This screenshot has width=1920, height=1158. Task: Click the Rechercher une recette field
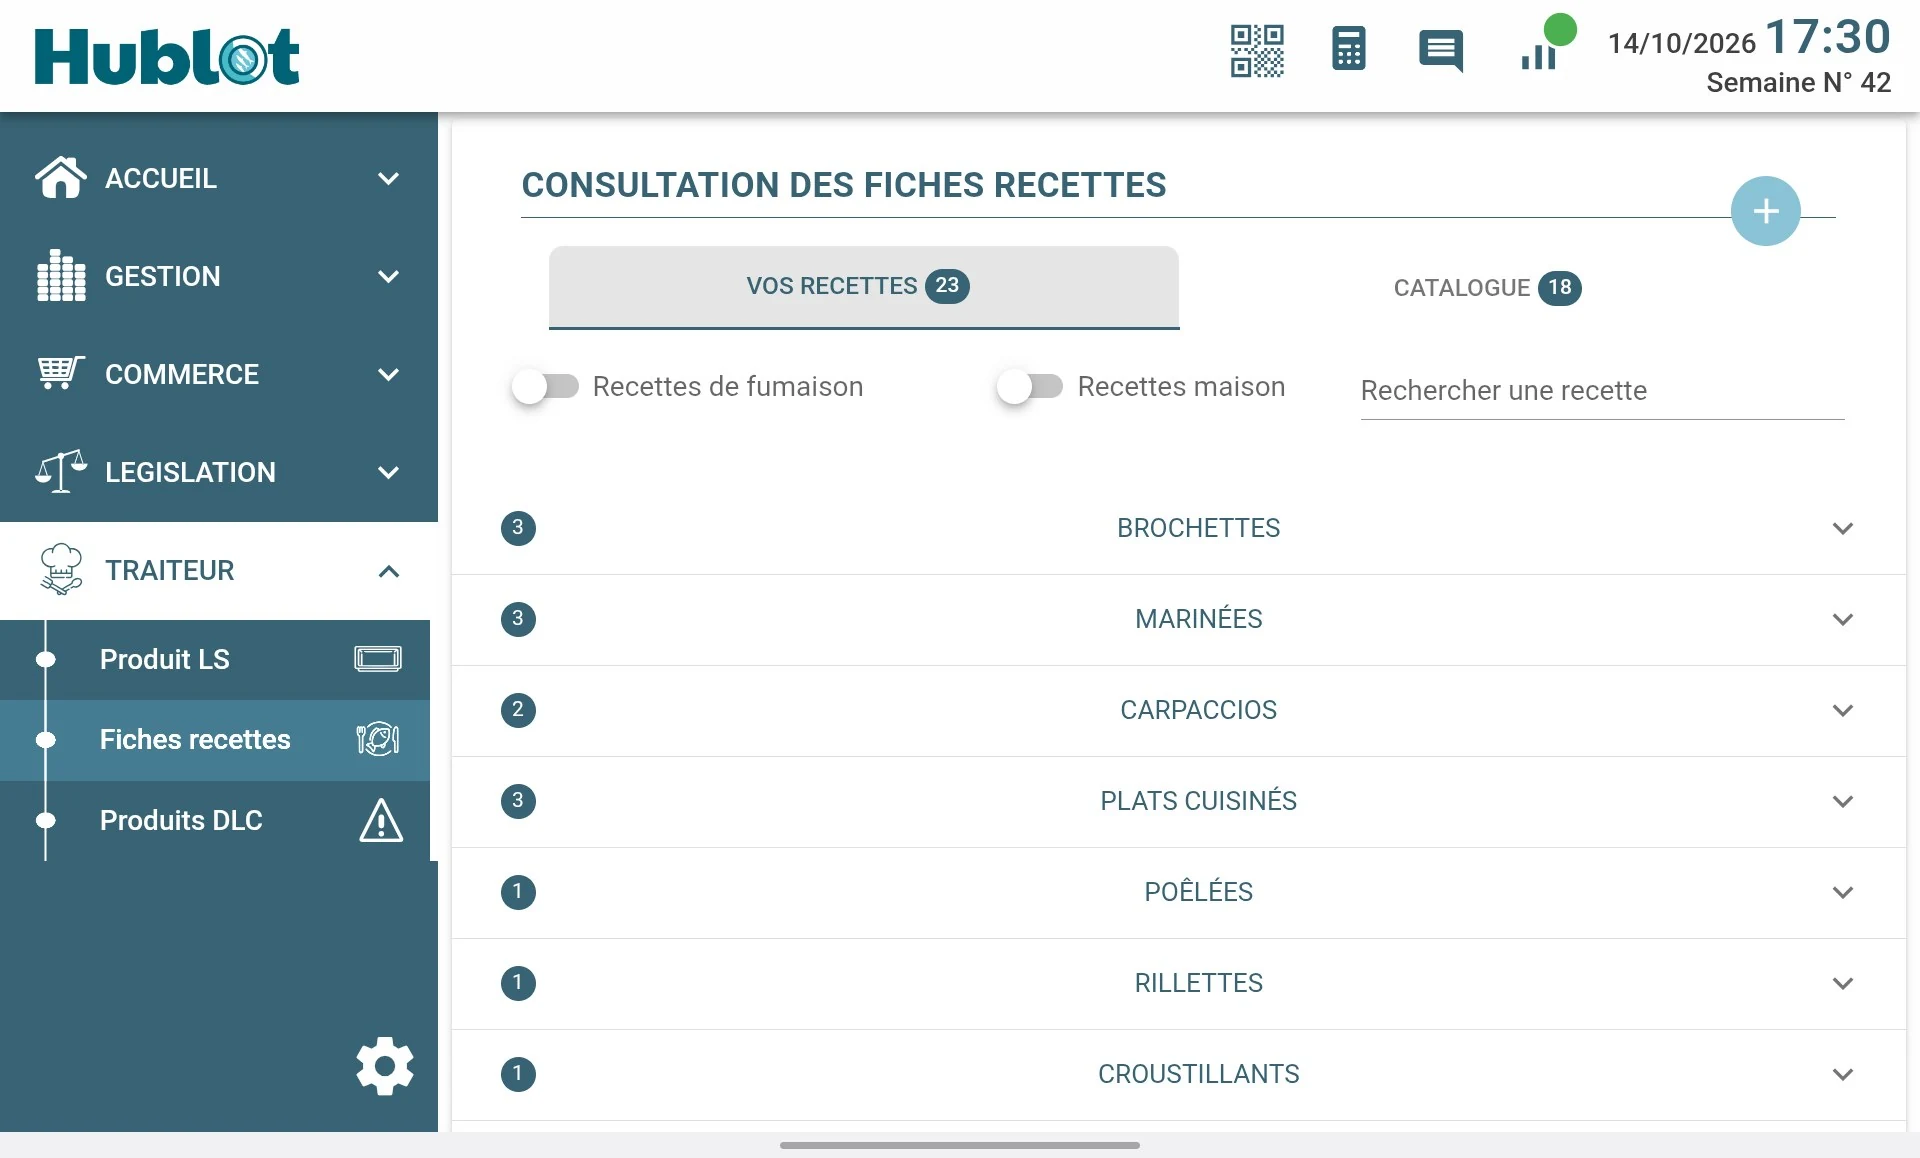pyautogui.click(x=1602, y=391)
